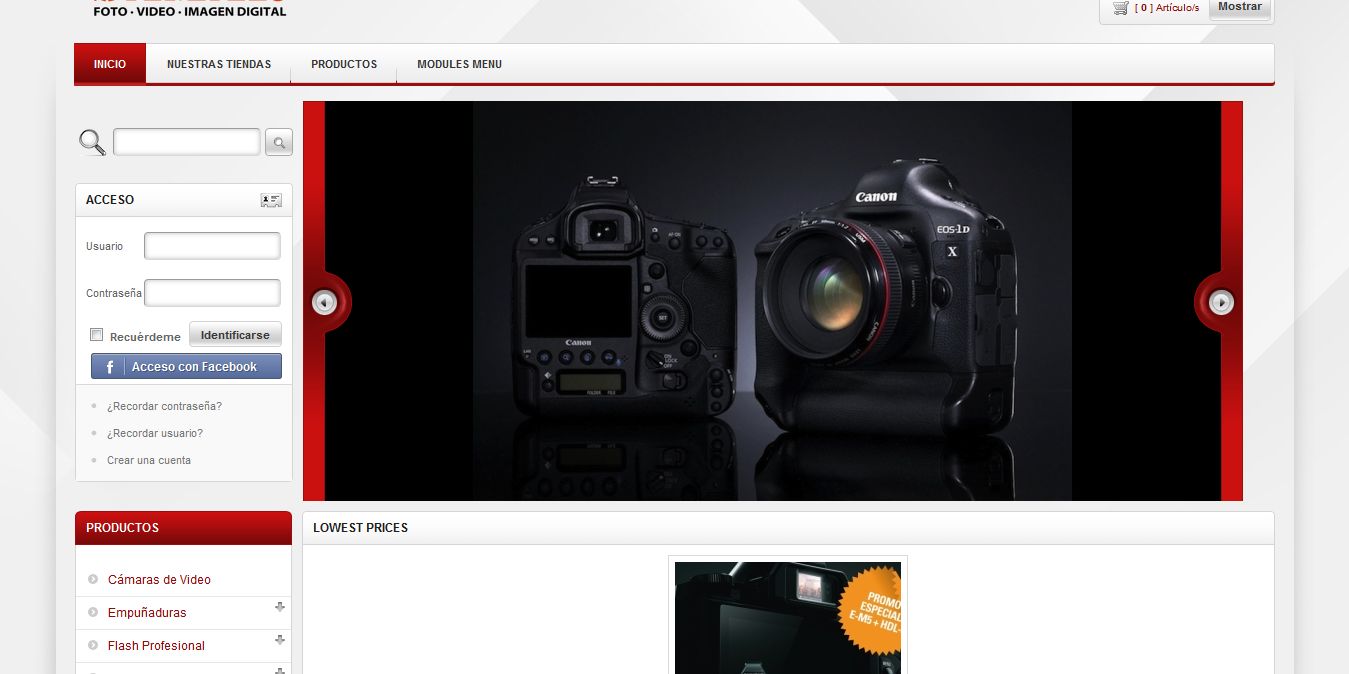The image size is (1349, 674).
Task: Open Empuñaduras category
Action: 147,613
